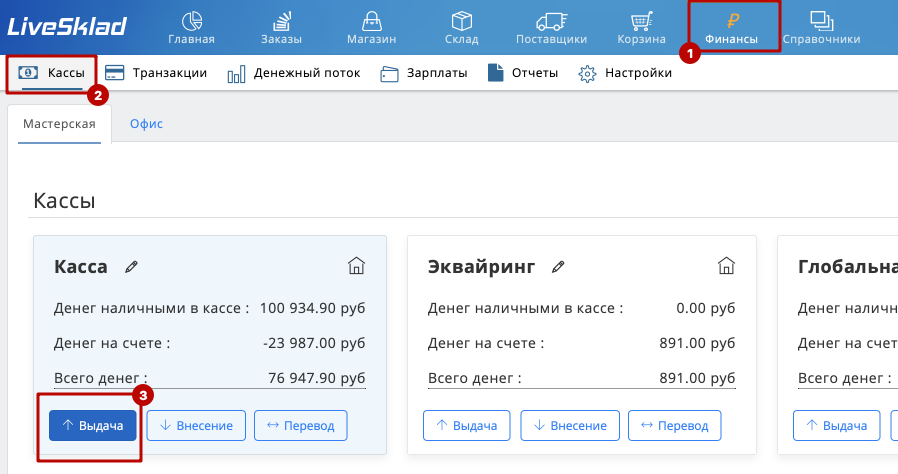Select the -23 987.00 руб account value
Image resolution: width=898 pixels, height=474 pixels.
(314, 343)
